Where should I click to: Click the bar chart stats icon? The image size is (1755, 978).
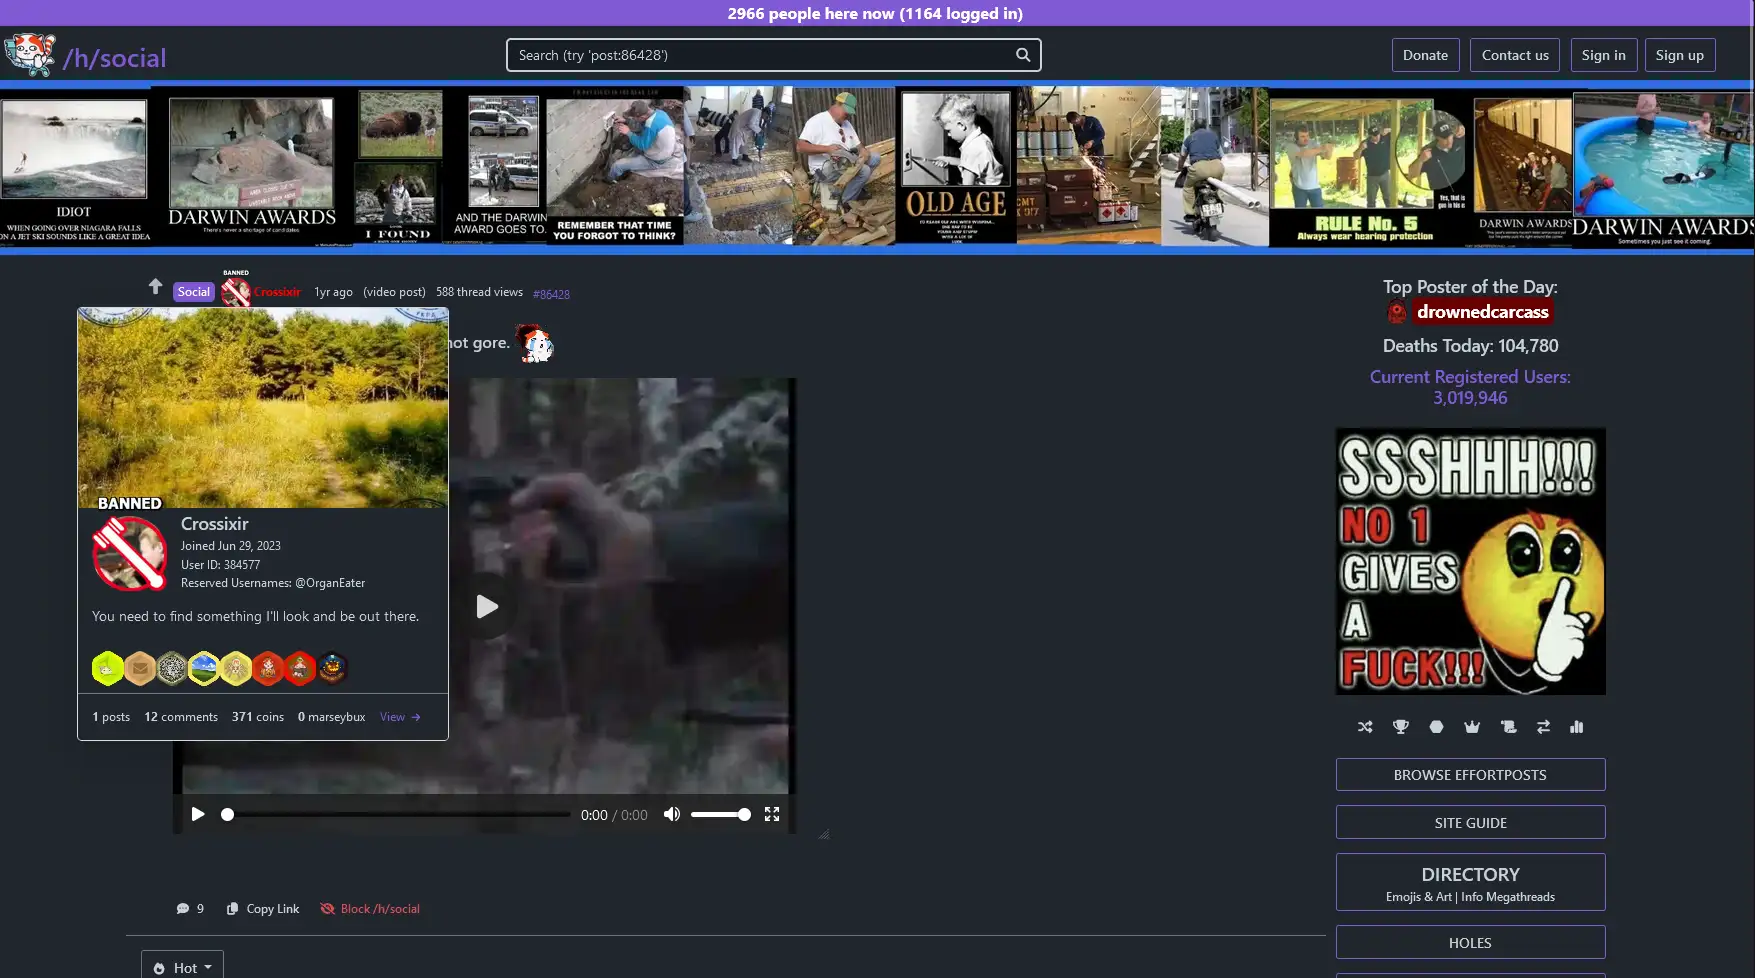[1577, 727]
